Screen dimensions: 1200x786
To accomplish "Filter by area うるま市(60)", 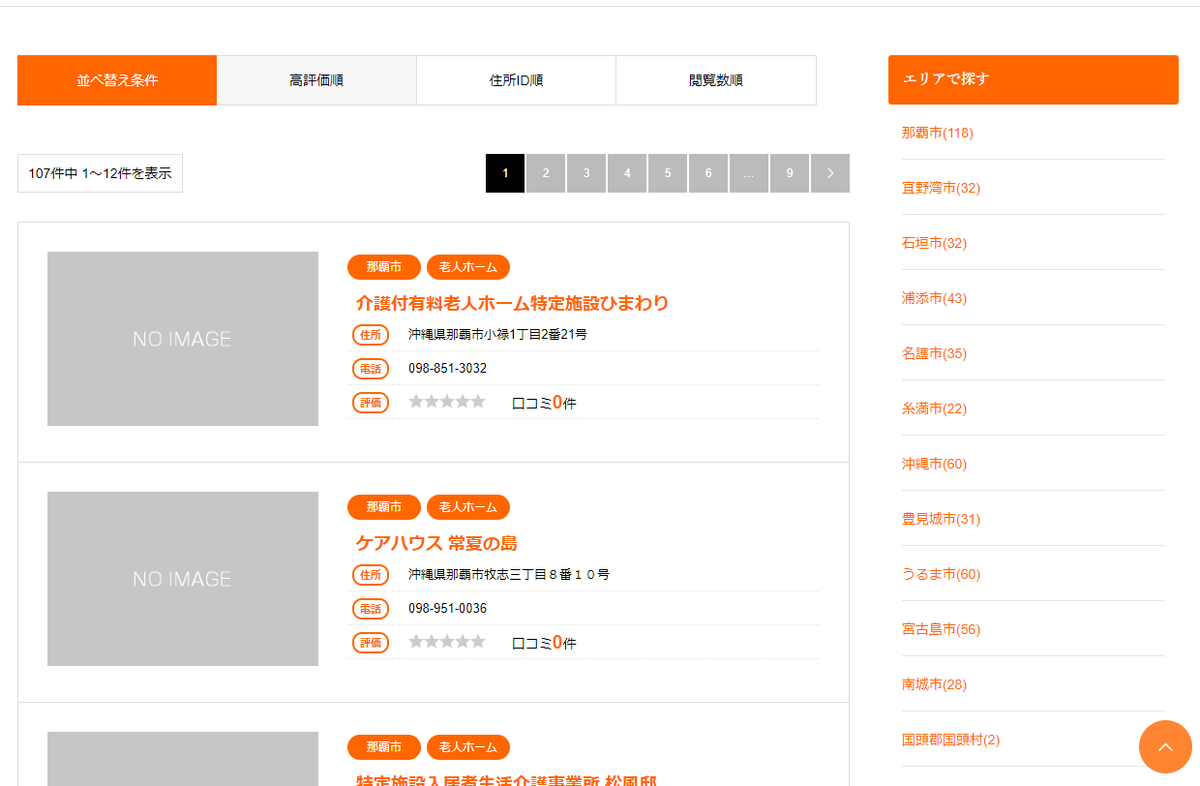I will point(941,574).
